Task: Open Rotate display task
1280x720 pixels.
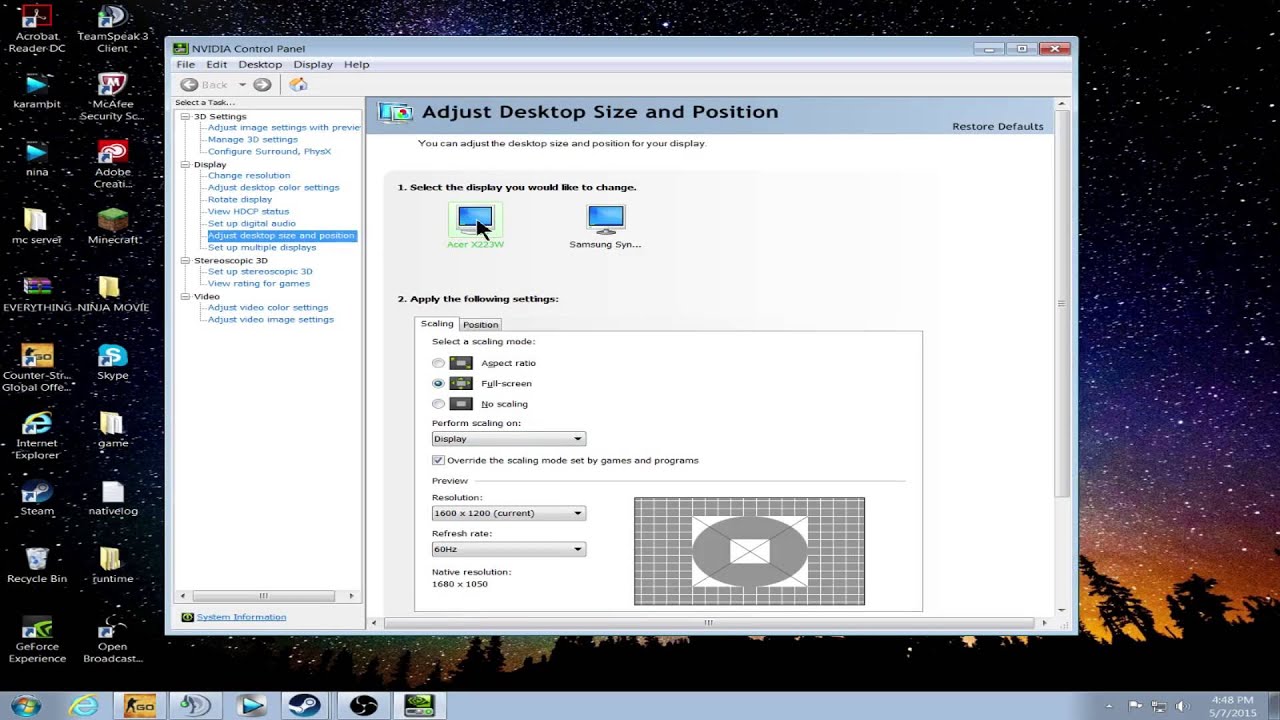Action: [240, 199]
